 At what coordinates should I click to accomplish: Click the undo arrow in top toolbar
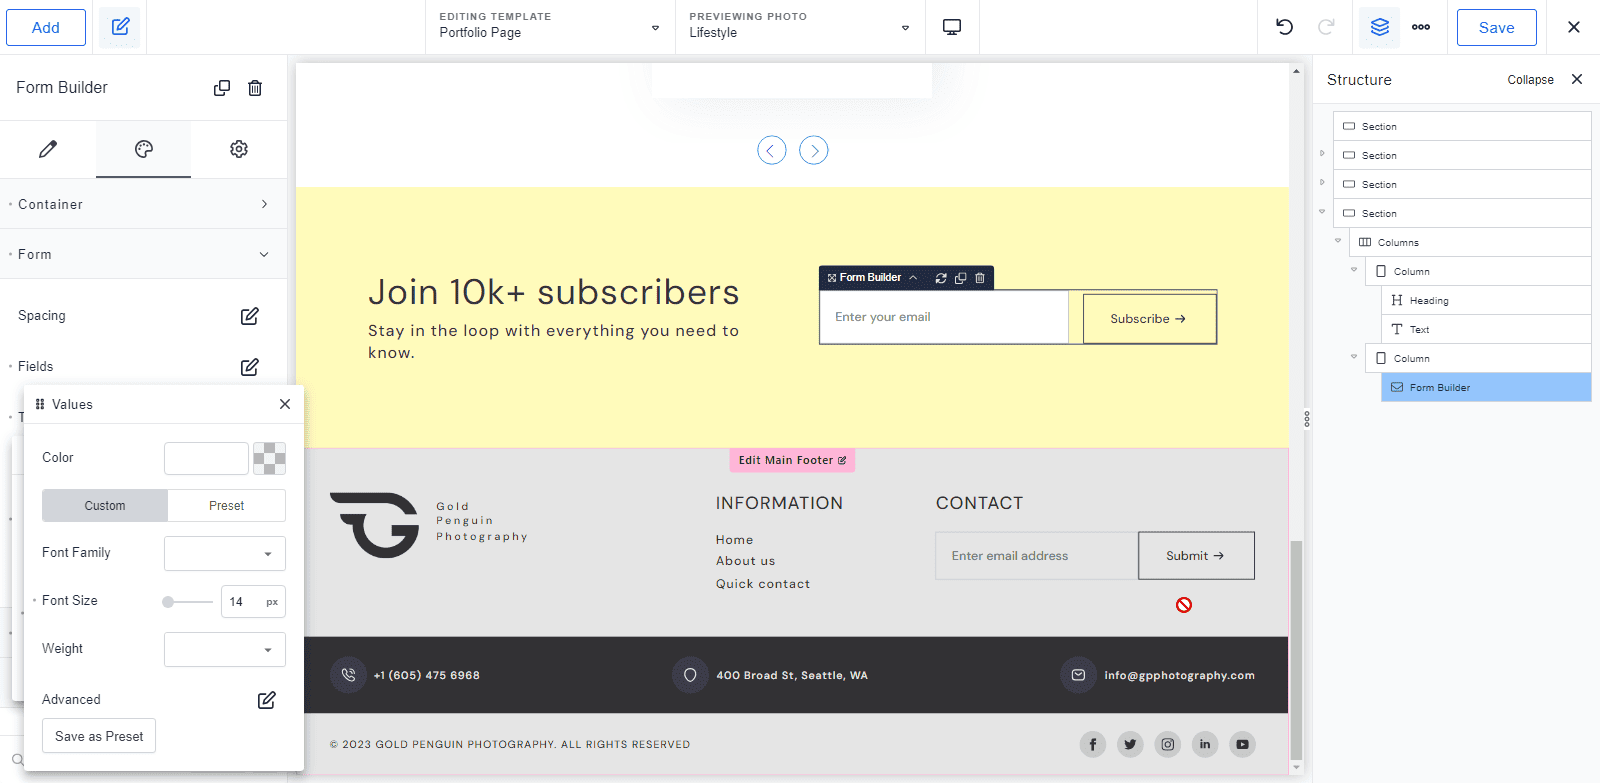(1285, 27)
